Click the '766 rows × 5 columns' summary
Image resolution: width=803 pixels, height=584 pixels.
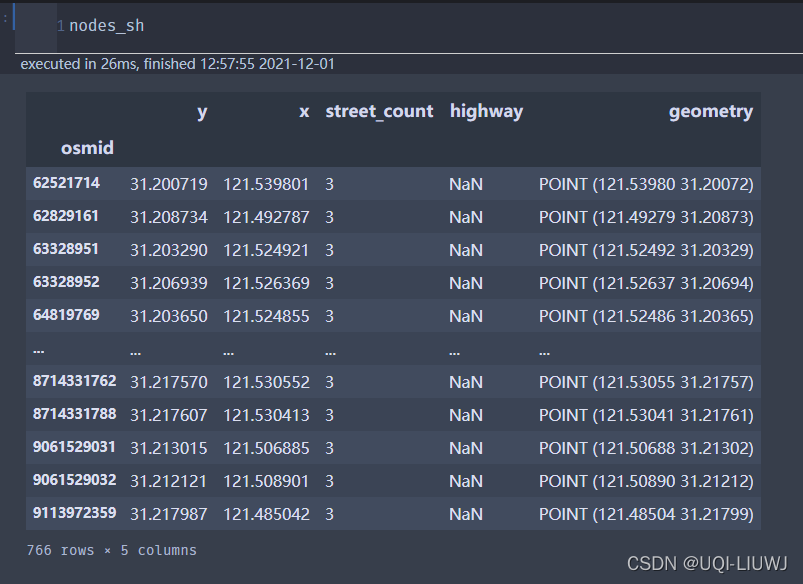point(112,550)
